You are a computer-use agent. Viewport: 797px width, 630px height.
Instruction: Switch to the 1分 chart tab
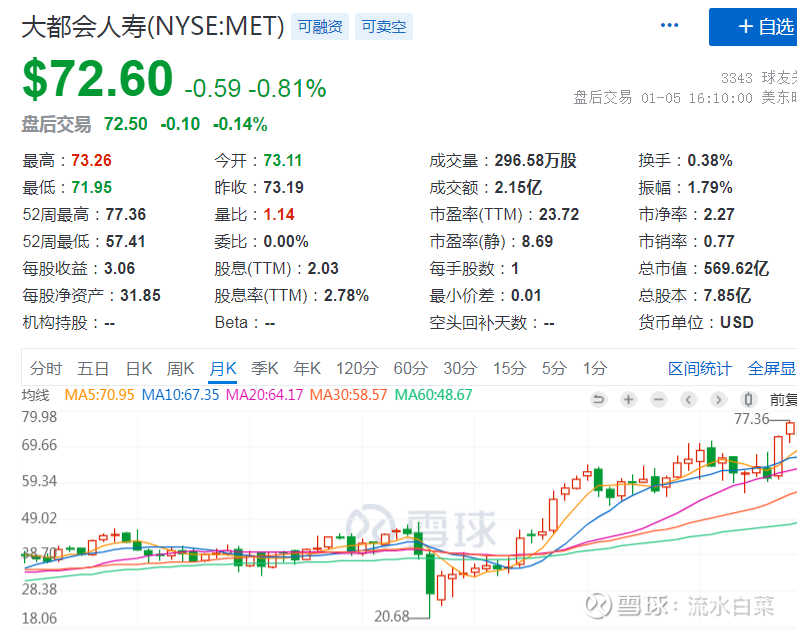pos(595,368)
